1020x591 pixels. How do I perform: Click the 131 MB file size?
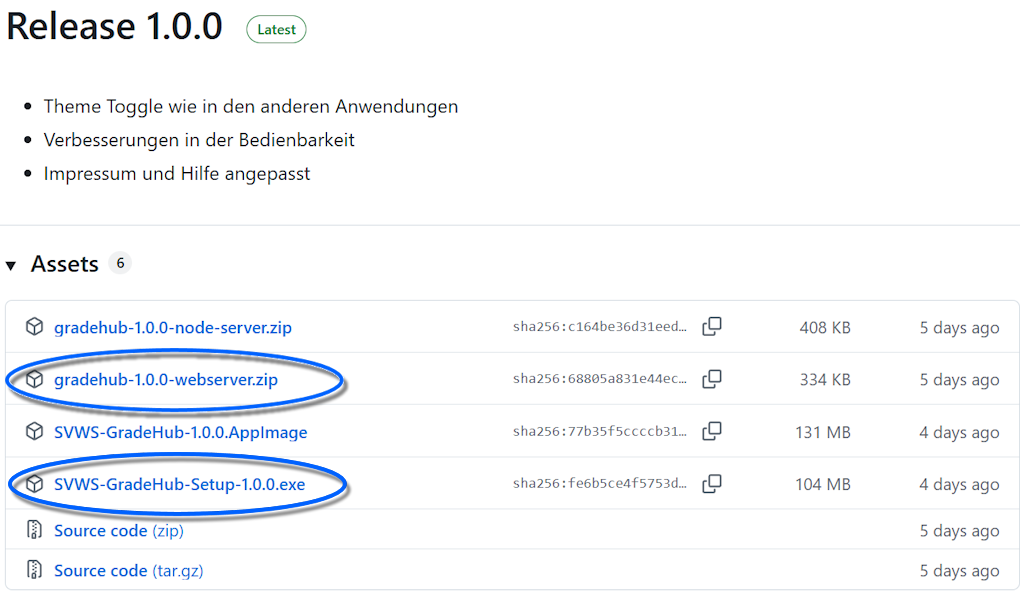point(823,432)
